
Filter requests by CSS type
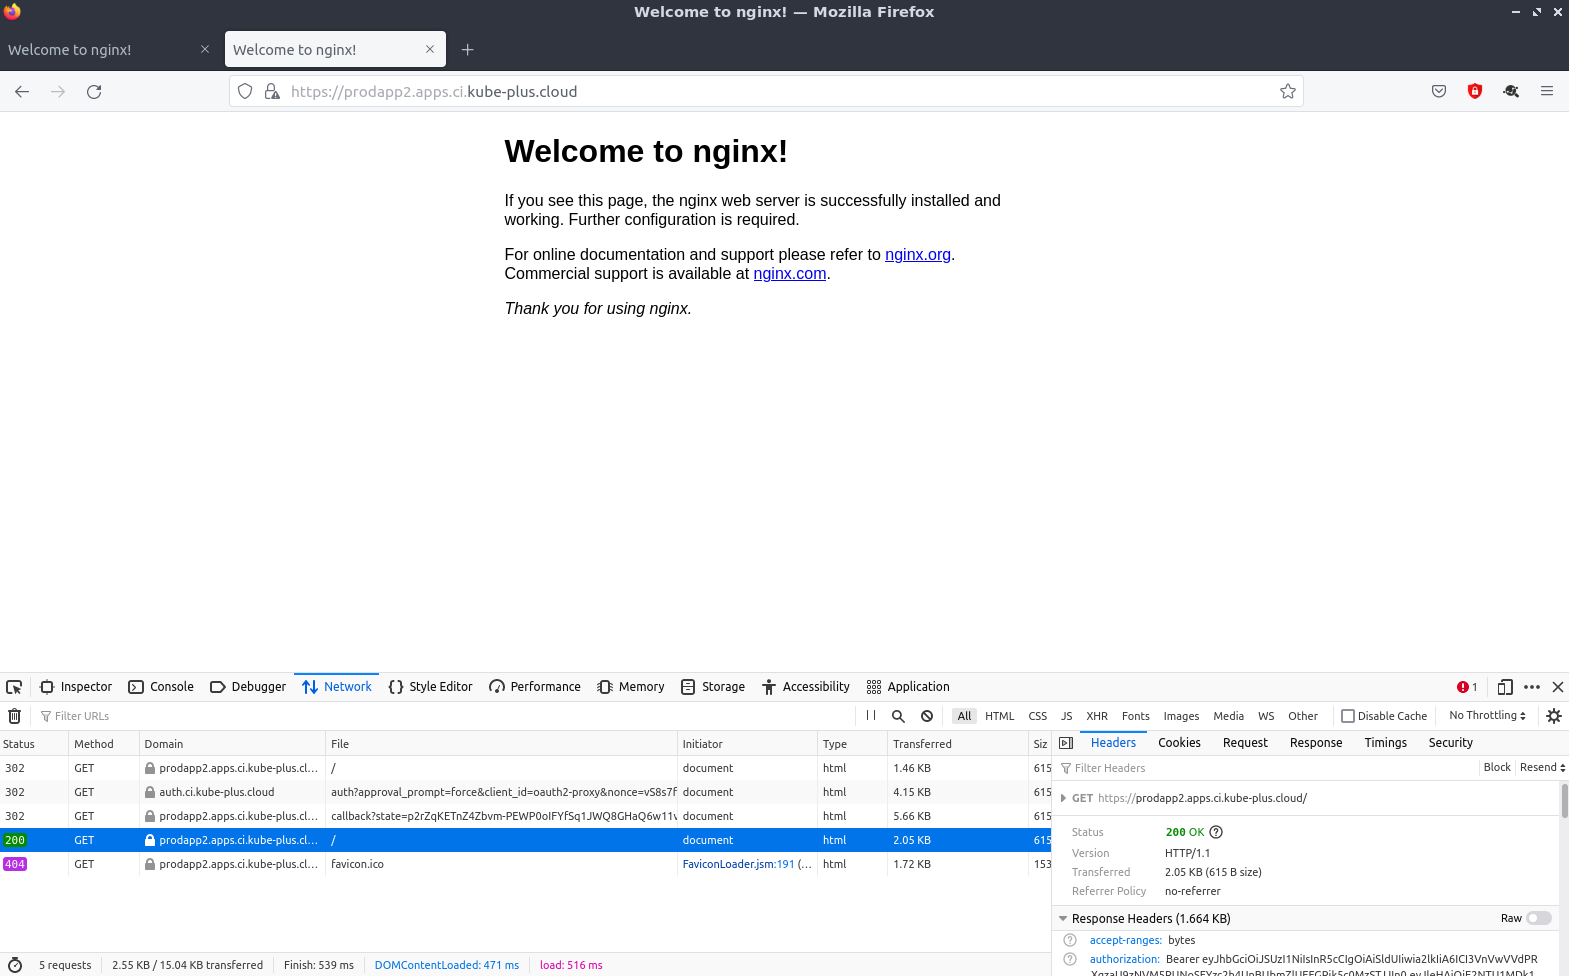pyautogui.click(x=1038, y=716)
